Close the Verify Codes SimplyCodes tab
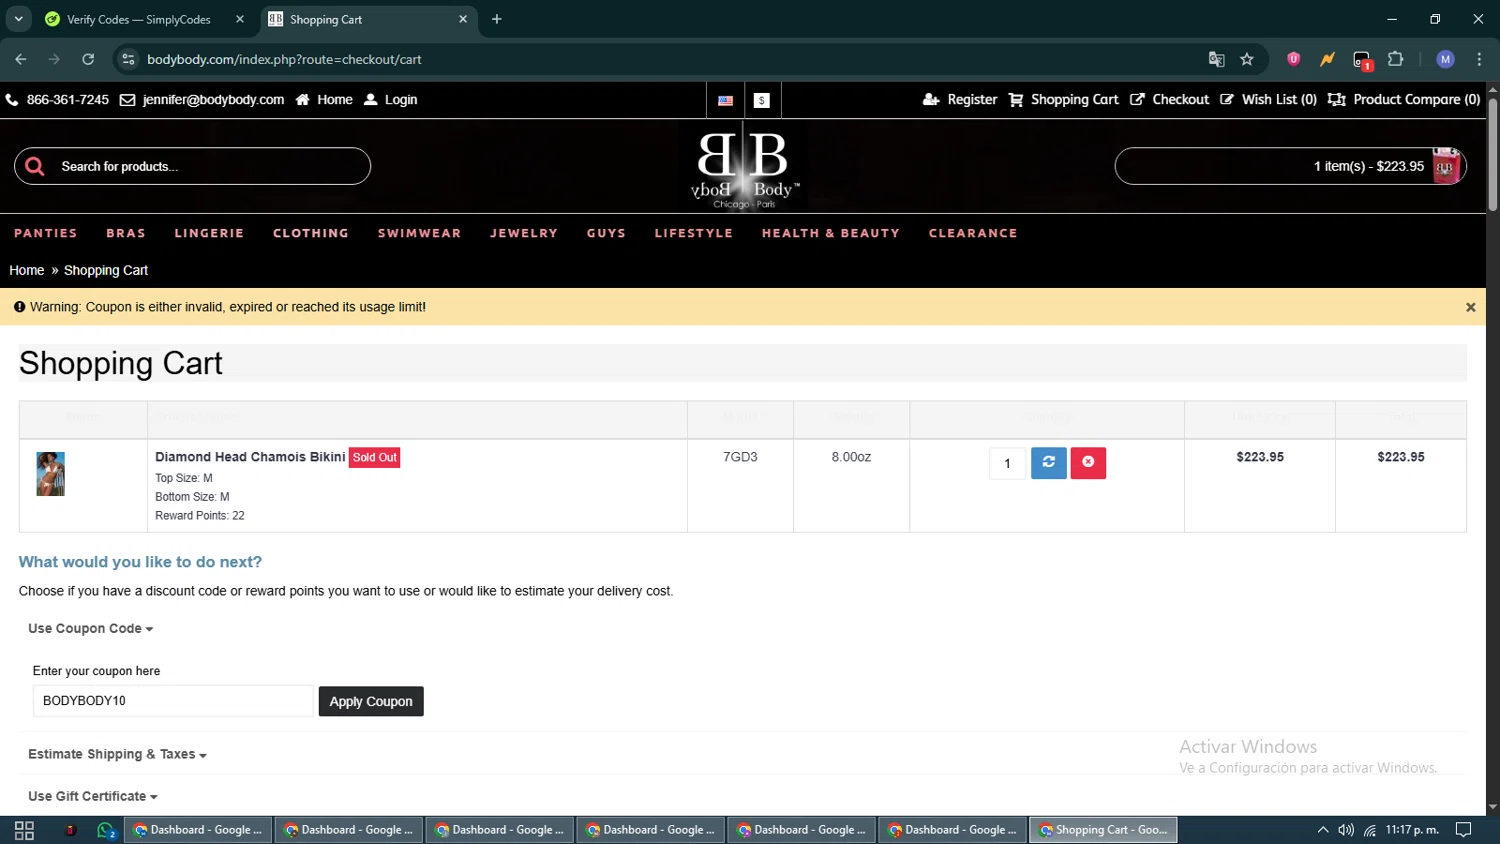The height and width of the screenshot is (844, 1500). pos(240,19)
